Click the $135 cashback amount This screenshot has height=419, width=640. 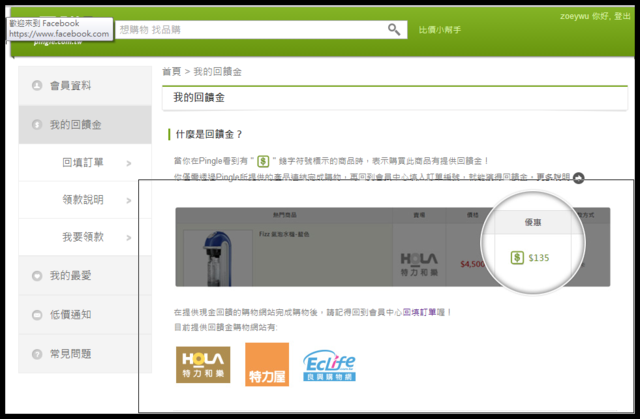(539, 258)
